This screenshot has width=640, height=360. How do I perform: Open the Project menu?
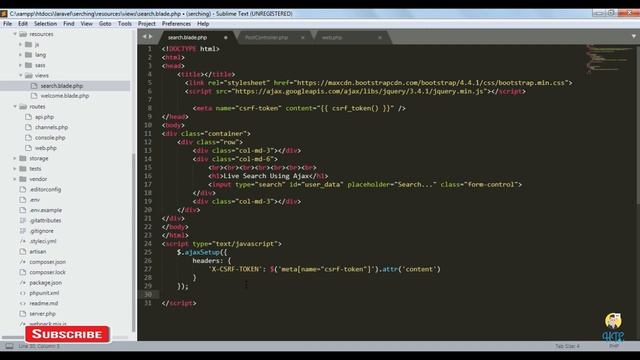[147, 24]
